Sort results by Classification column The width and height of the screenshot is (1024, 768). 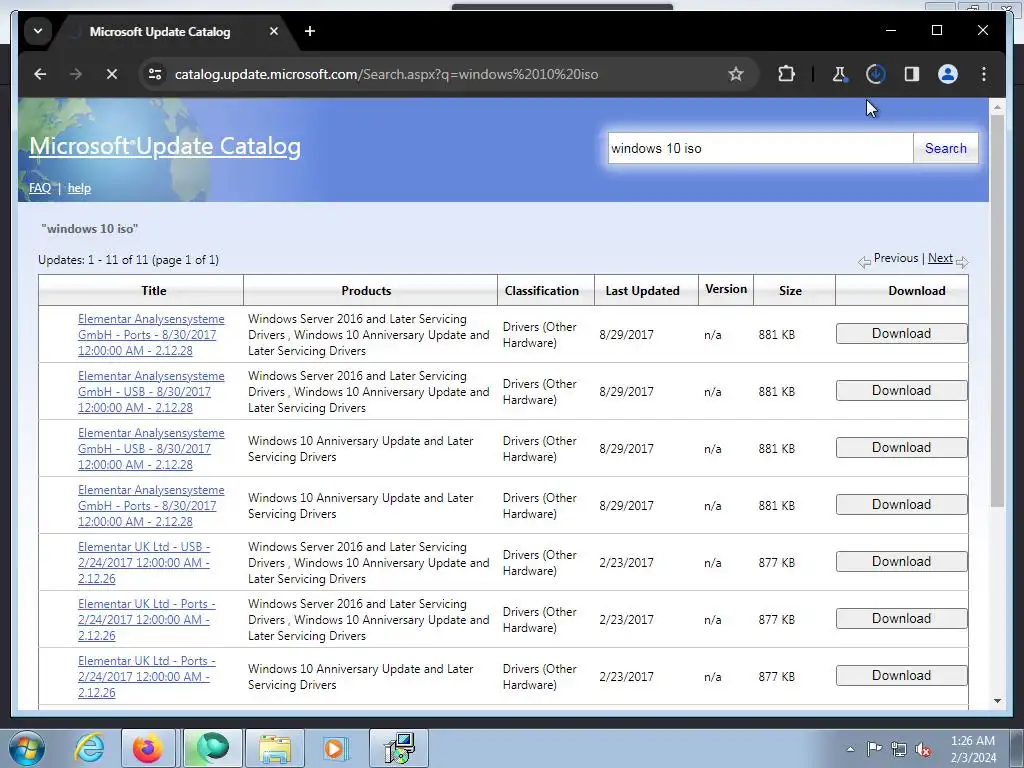pos(541,291)
